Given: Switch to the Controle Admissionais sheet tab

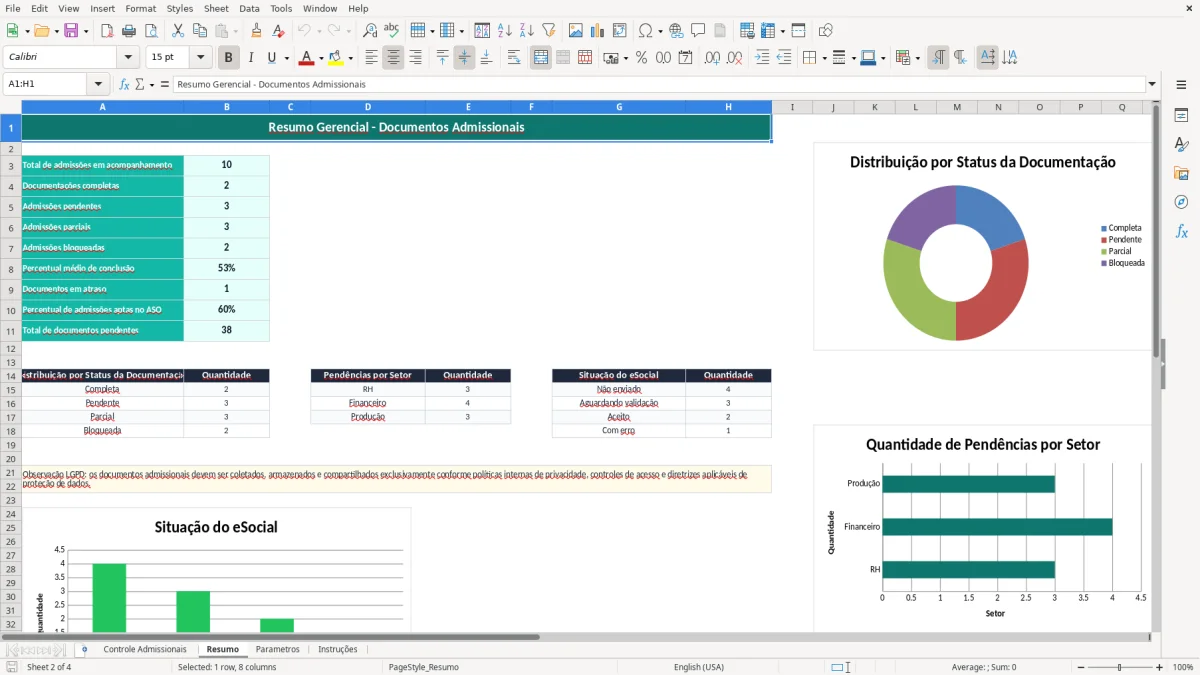Looking at the screenshot, I should pyautogui.click(x=145, y=649).
